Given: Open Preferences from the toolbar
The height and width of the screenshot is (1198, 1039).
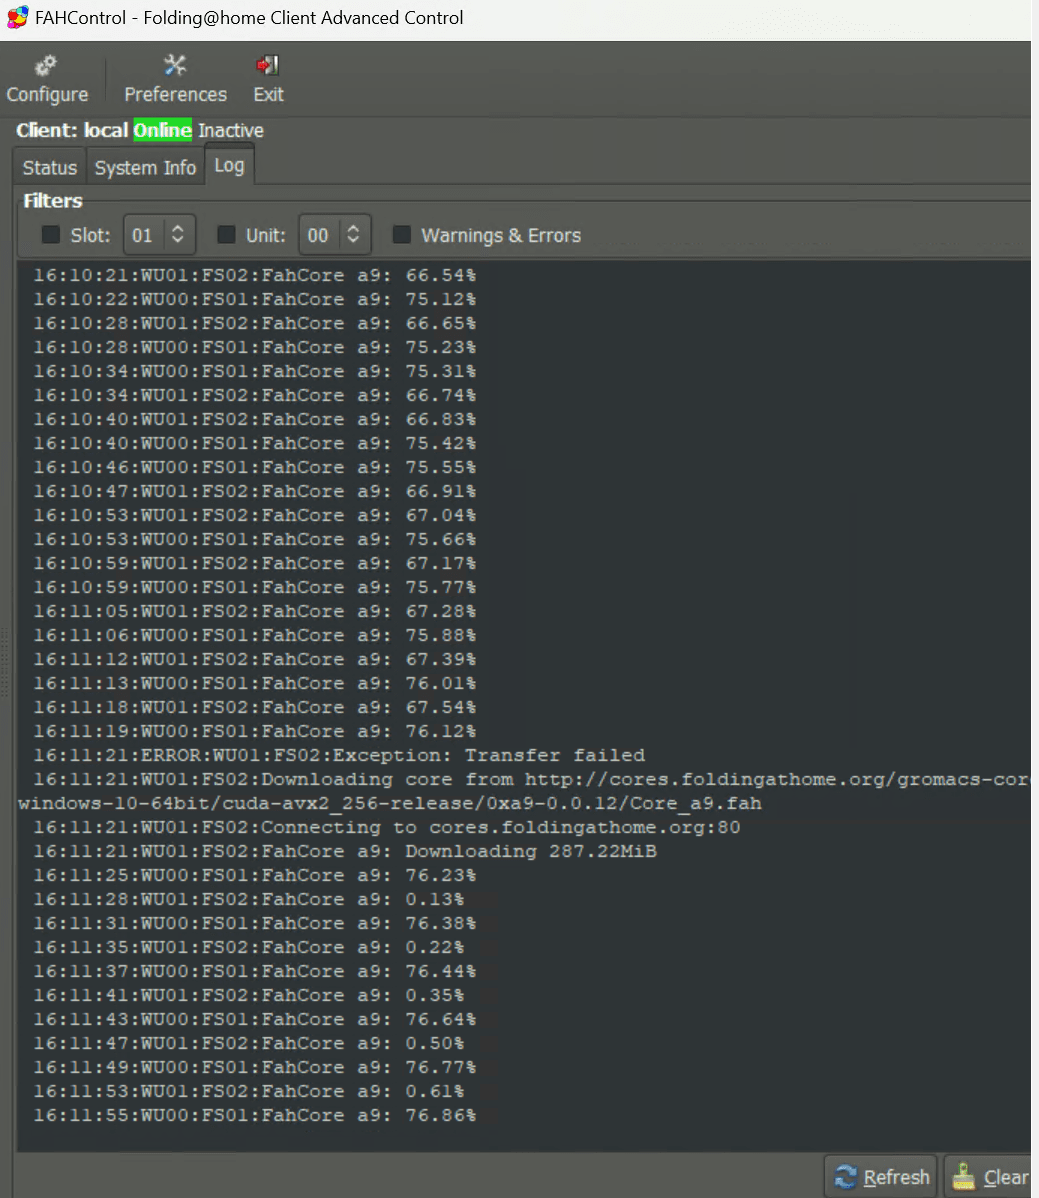Looking at the screenshot, I should (176, 79).
